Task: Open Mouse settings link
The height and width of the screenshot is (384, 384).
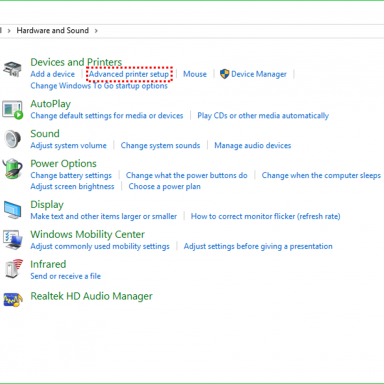Action: point(195,74)
